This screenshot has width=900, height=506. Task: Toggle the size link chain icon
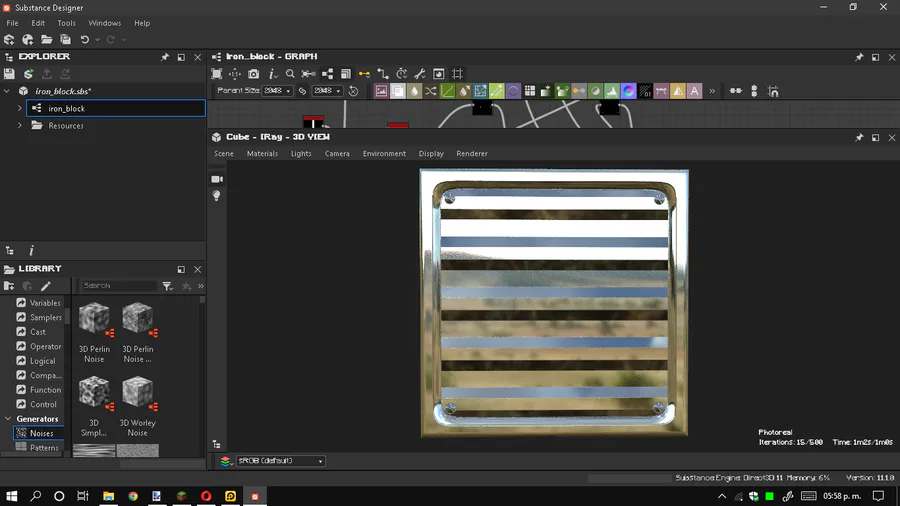pyautogui.click(x=303, y=91)
